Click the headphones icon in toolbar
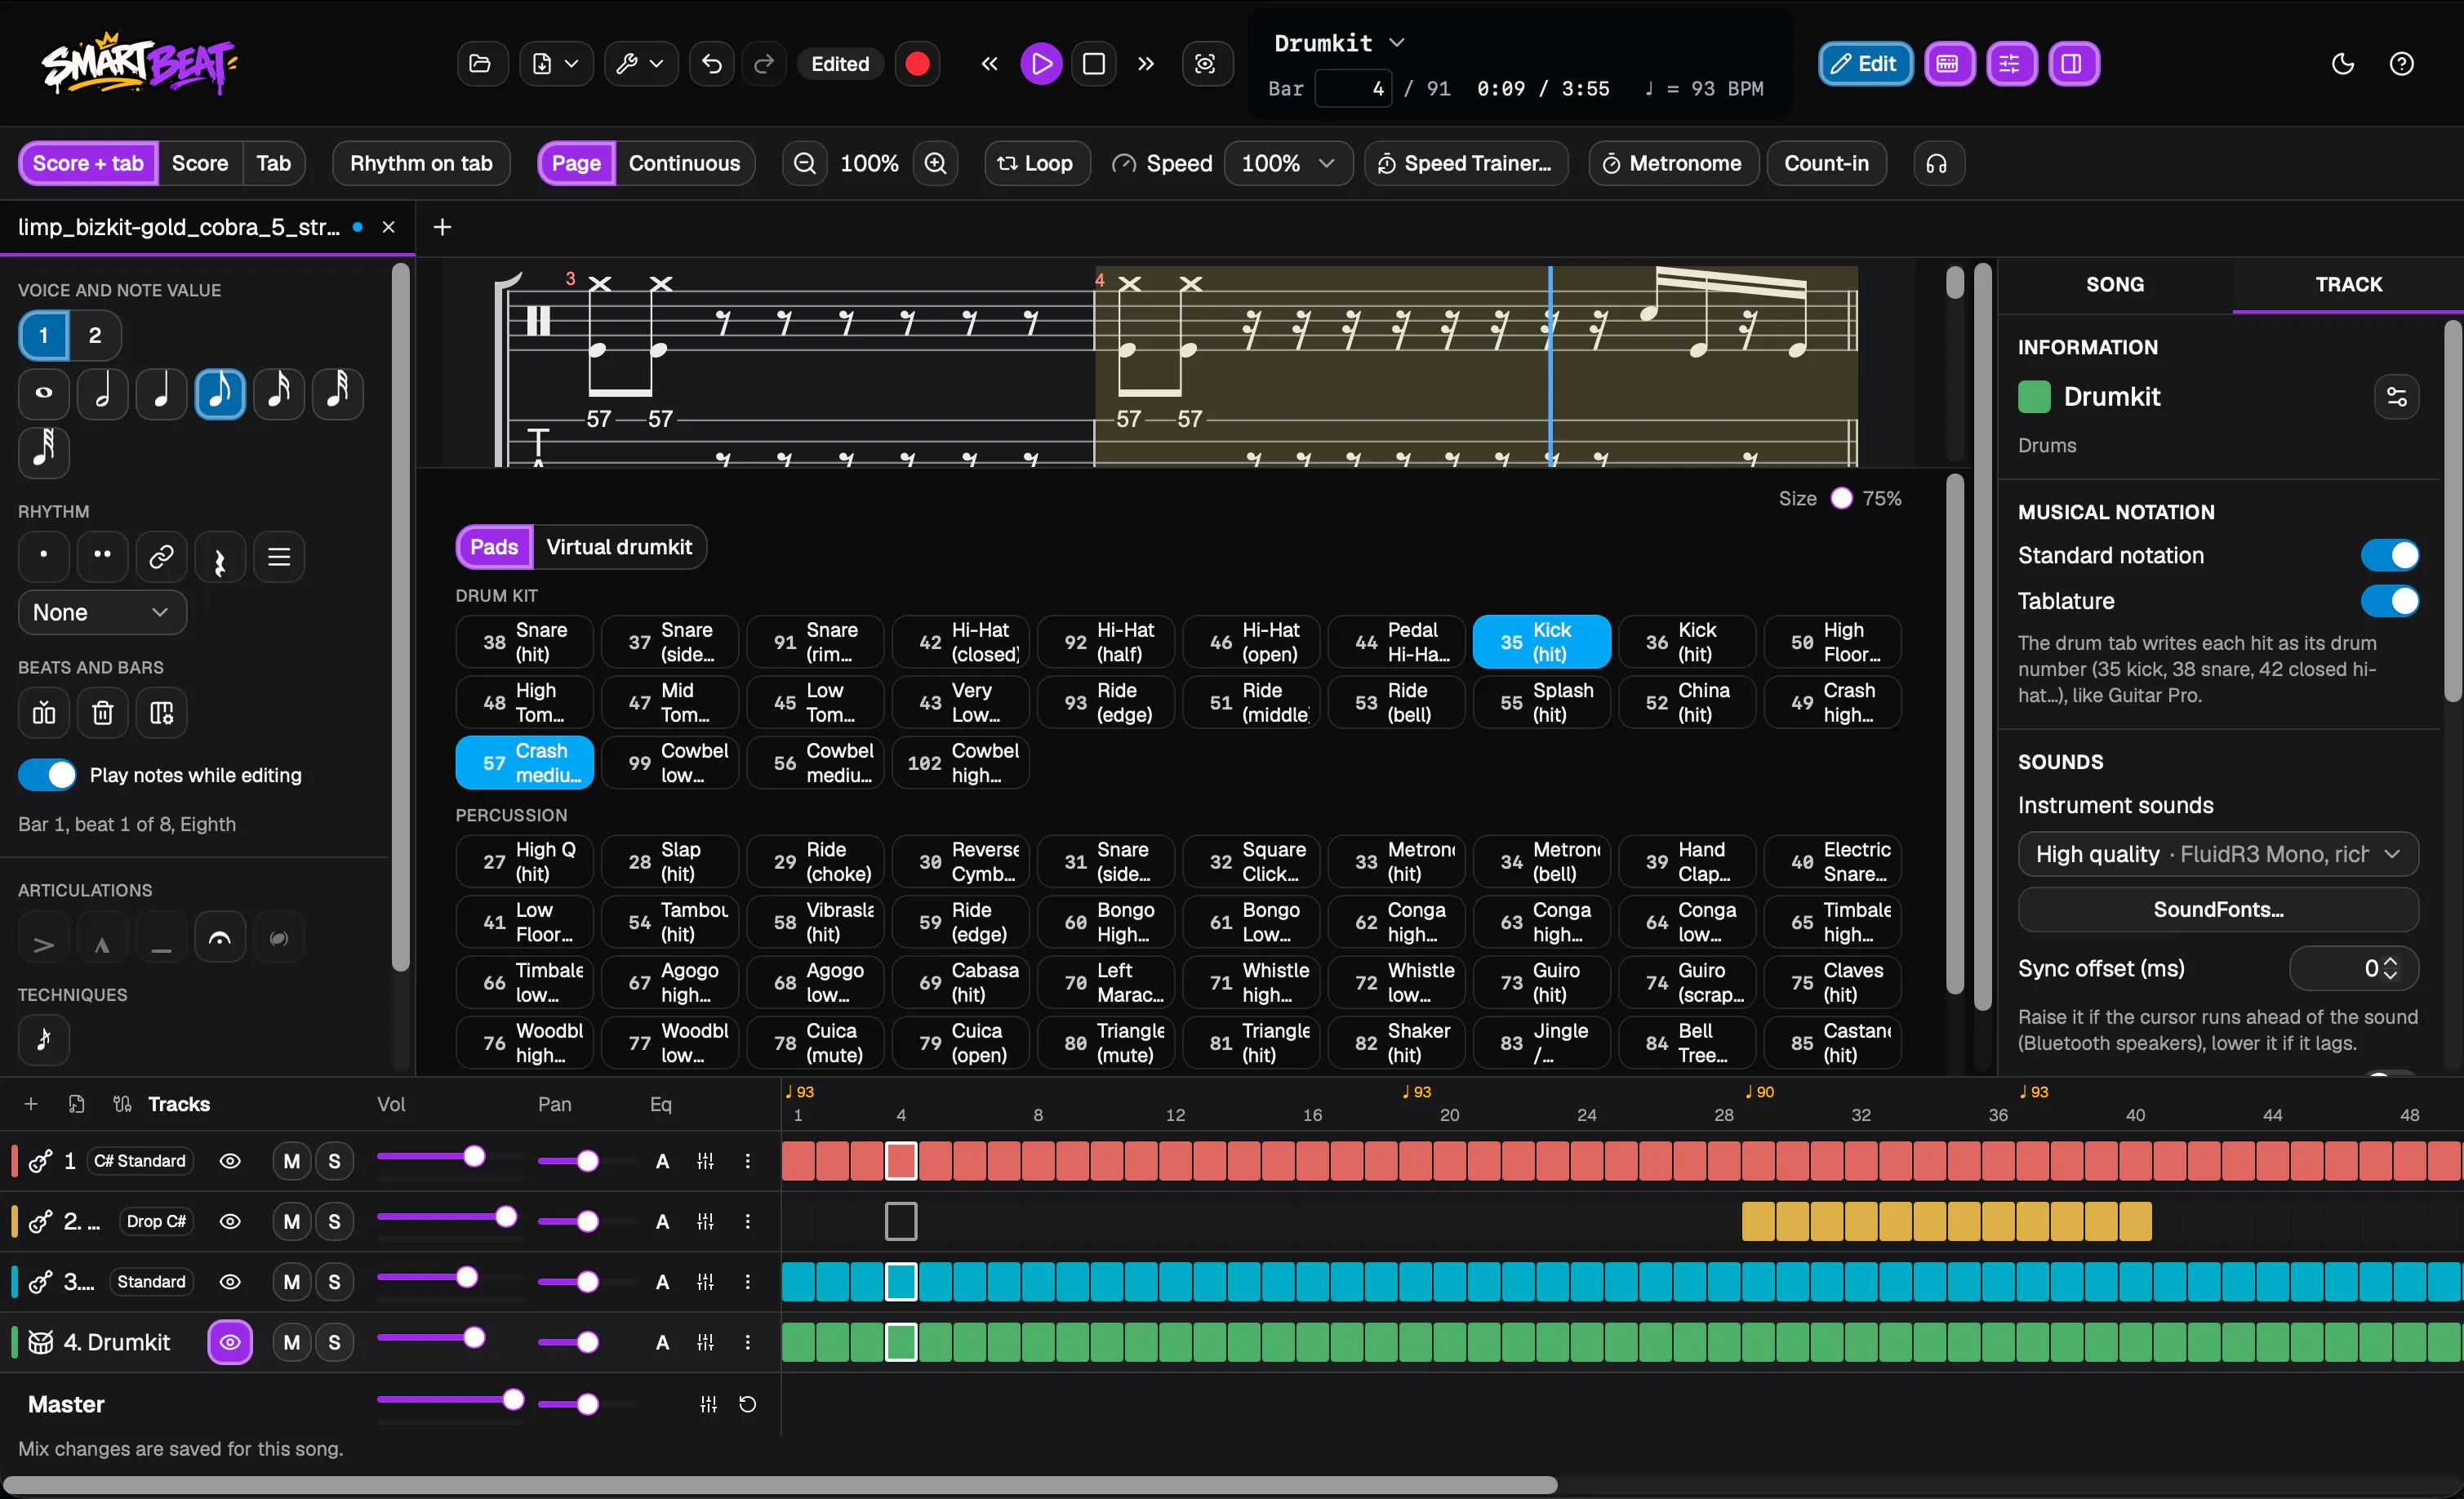Screen dimensions: 2464x1499 click(x=1938, y=163)
